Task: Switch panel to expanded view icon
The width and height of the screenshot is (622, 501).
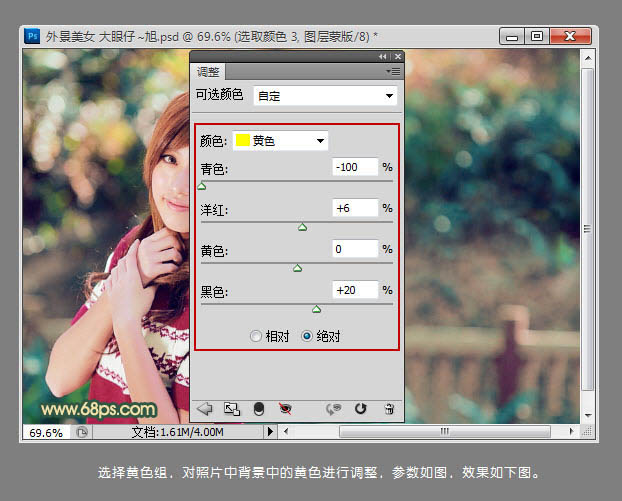Action: pos(232,408)
